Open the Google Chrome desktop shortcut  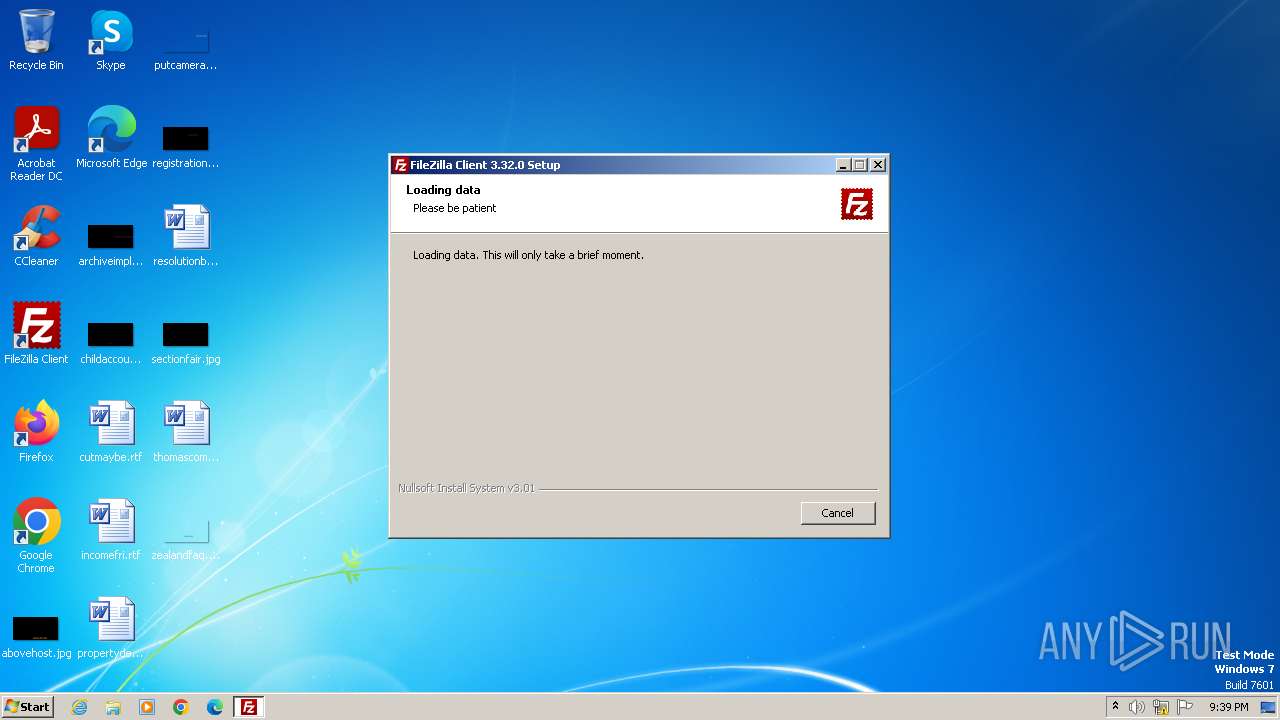[36, 536]
